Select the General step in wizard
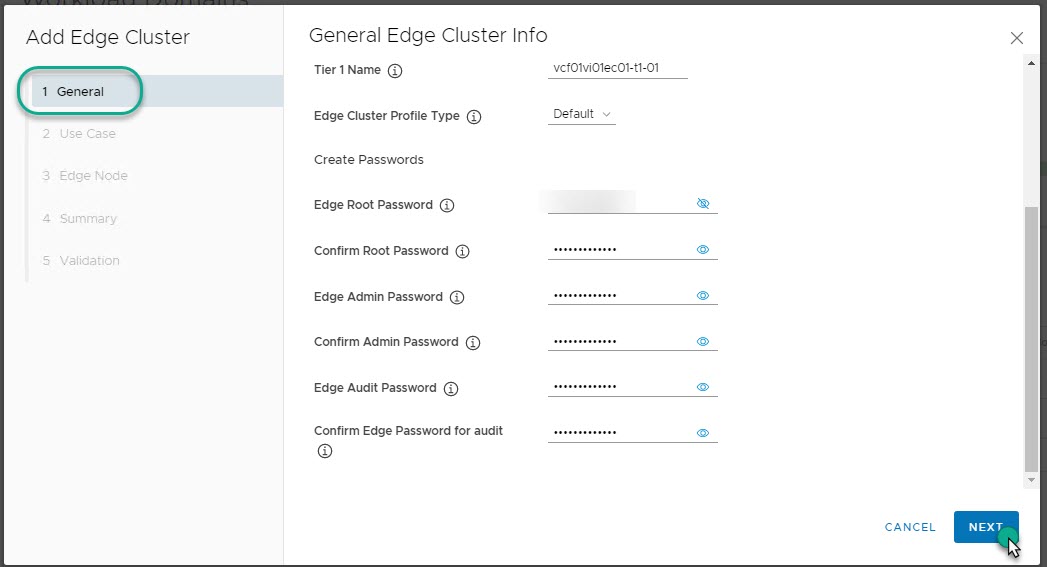 point(80,92)
